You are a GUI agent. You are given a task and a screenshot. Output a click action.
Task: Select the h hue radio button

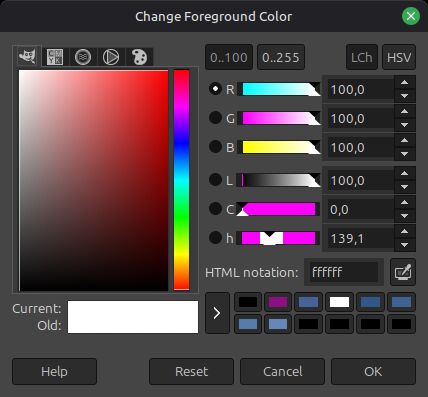[215, 238]
